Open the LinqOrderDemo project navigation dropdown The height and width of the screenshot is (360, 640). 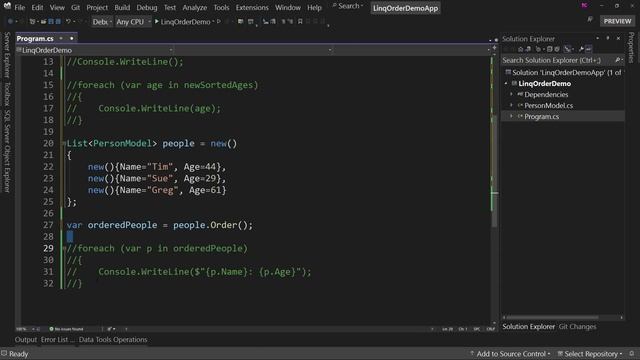click(95, 50)
